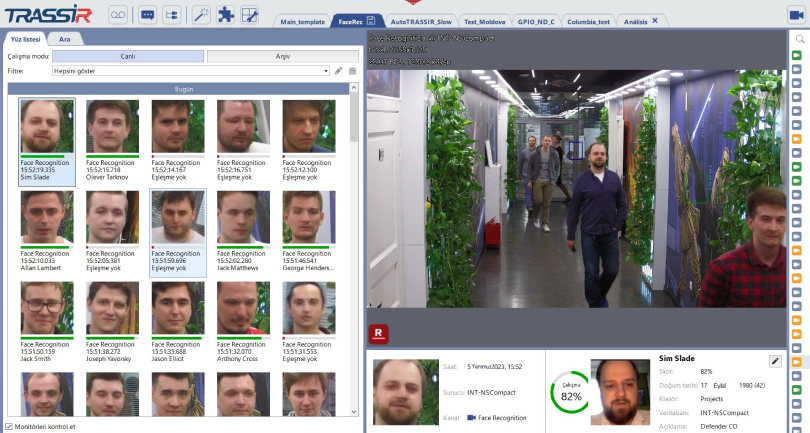Click the face list scrollbar thumb
Viewport: 810px width, 433px height.
tap(354, 118)
